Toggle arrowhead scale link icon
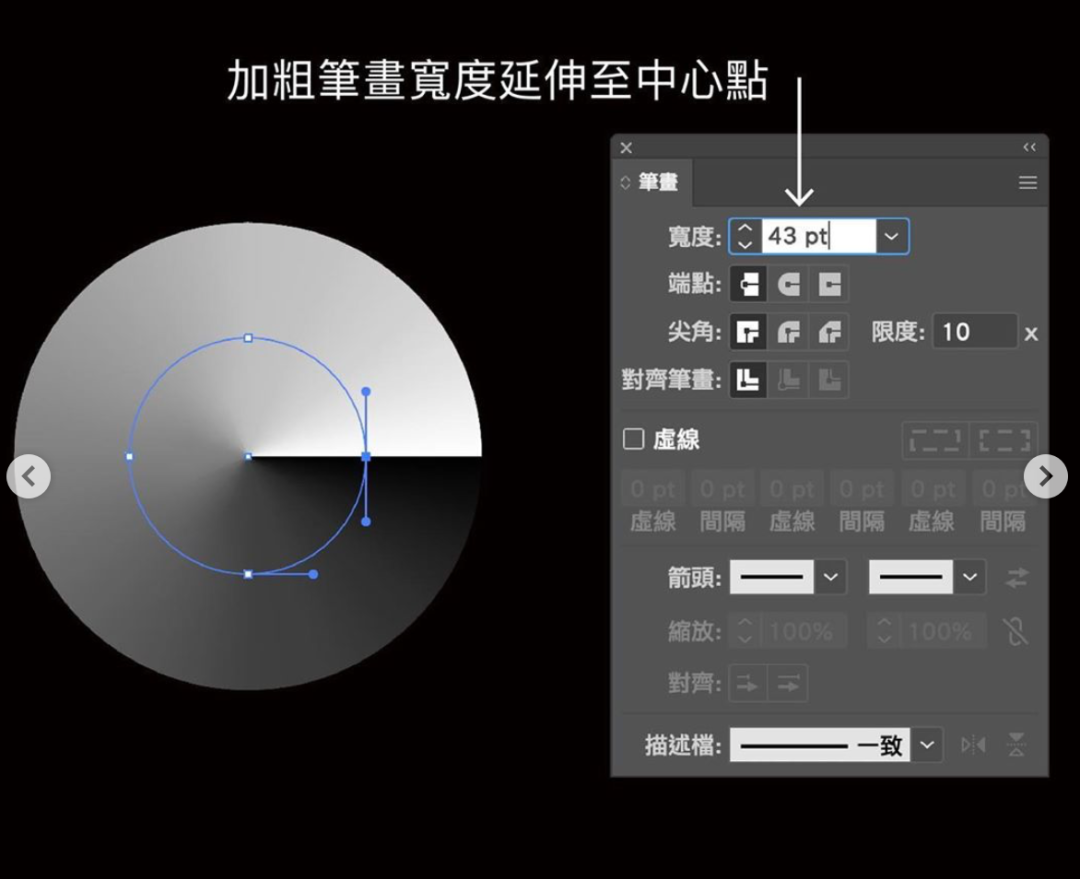The width and height of the screenshot is (1080, 879). point(1015,631)
